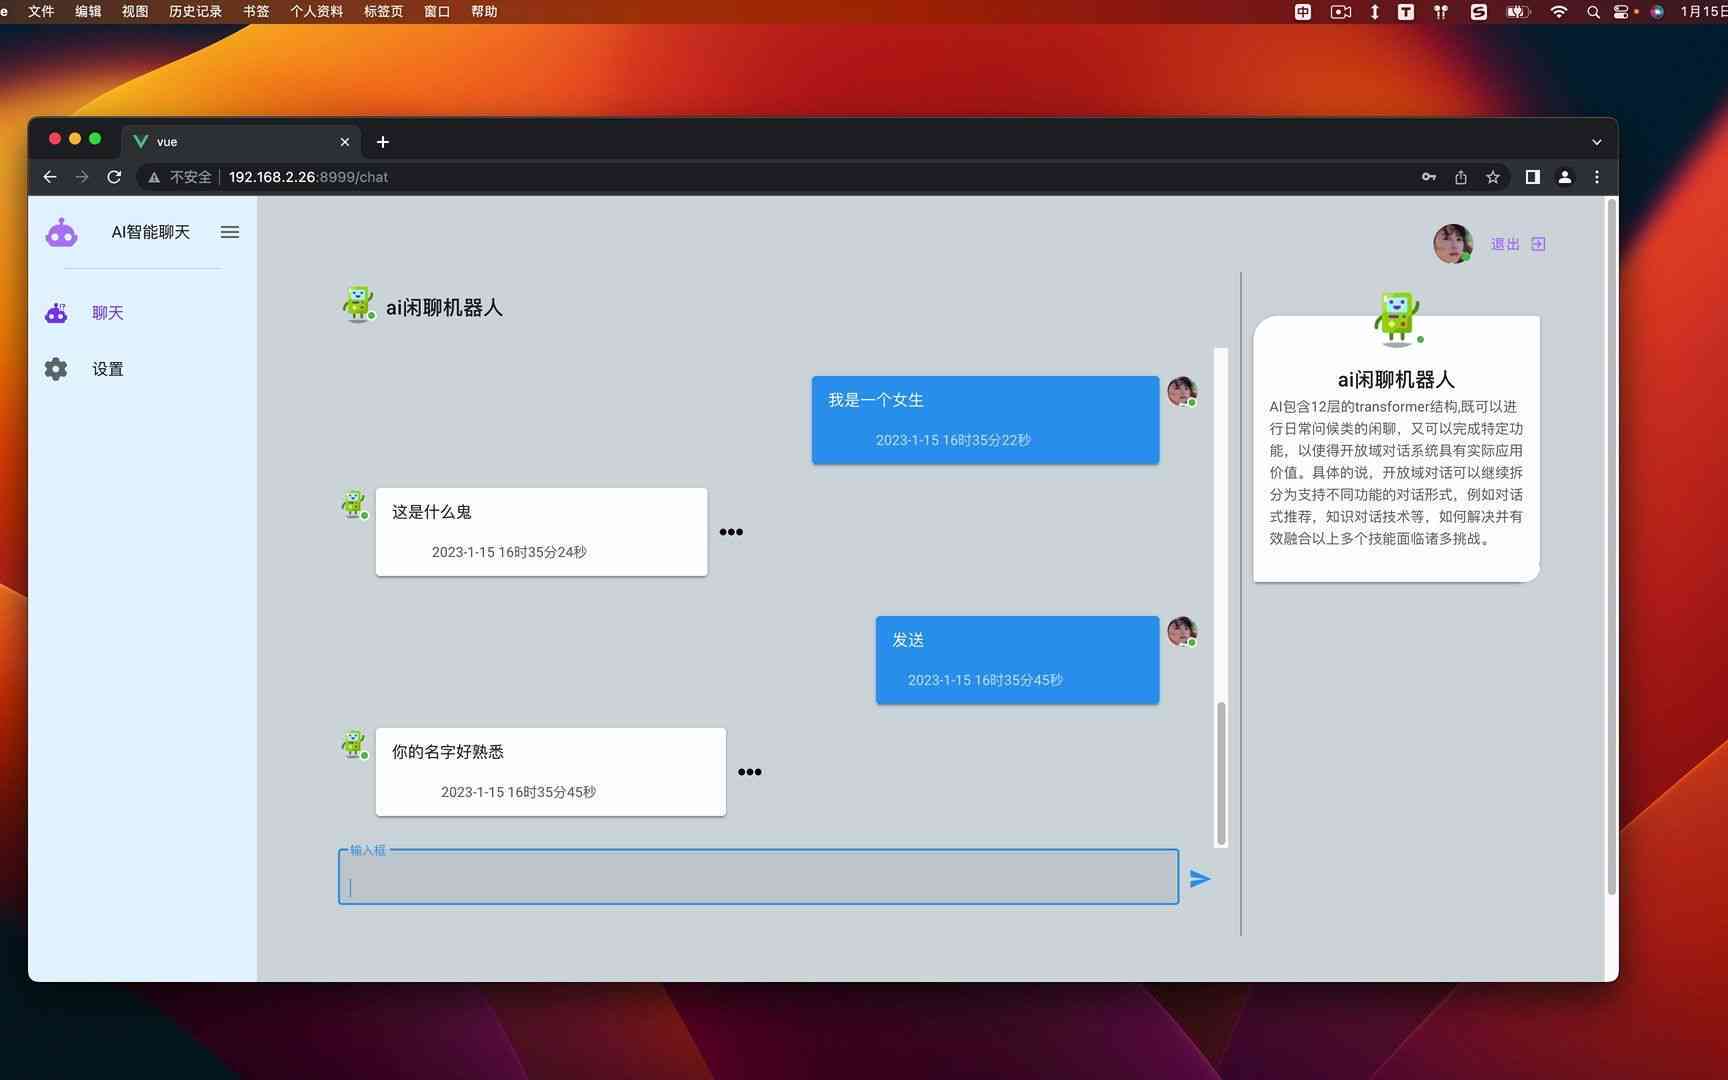Click the share icon in address bar
This screenshot has width=1728, height=1080.
pos(1461,177)
